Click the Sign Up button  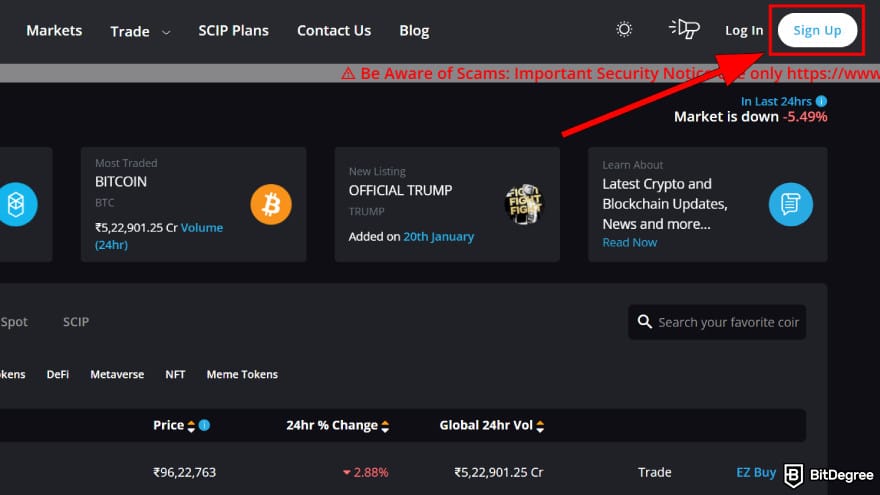click(x=817, y=30)
